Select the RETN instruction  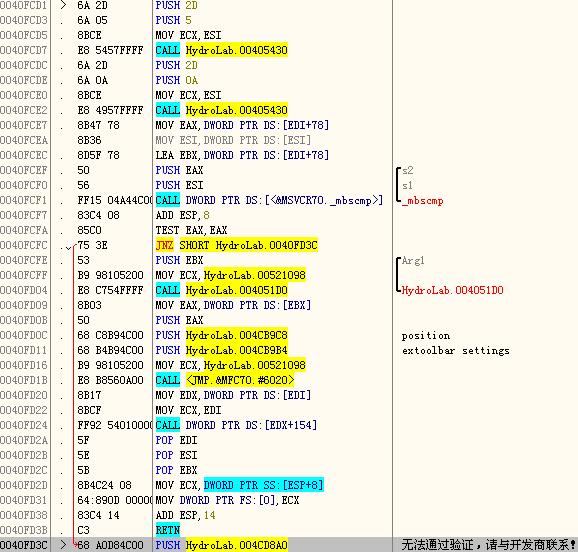(168, 530)
